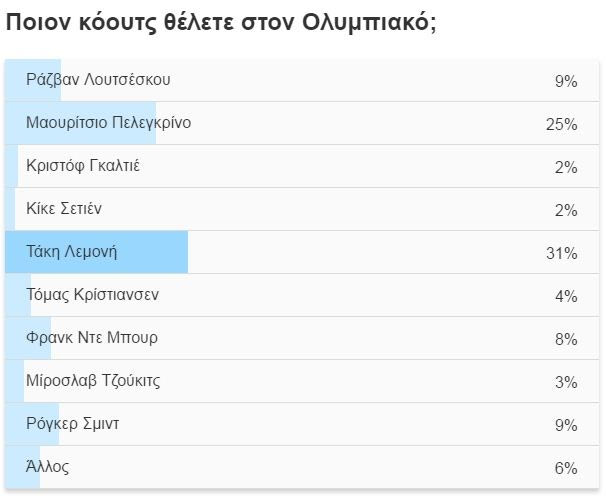The image size is (606, 504).
Task: Click the 4% result for Κρίστιανσεν
Action: pos(566,297)
